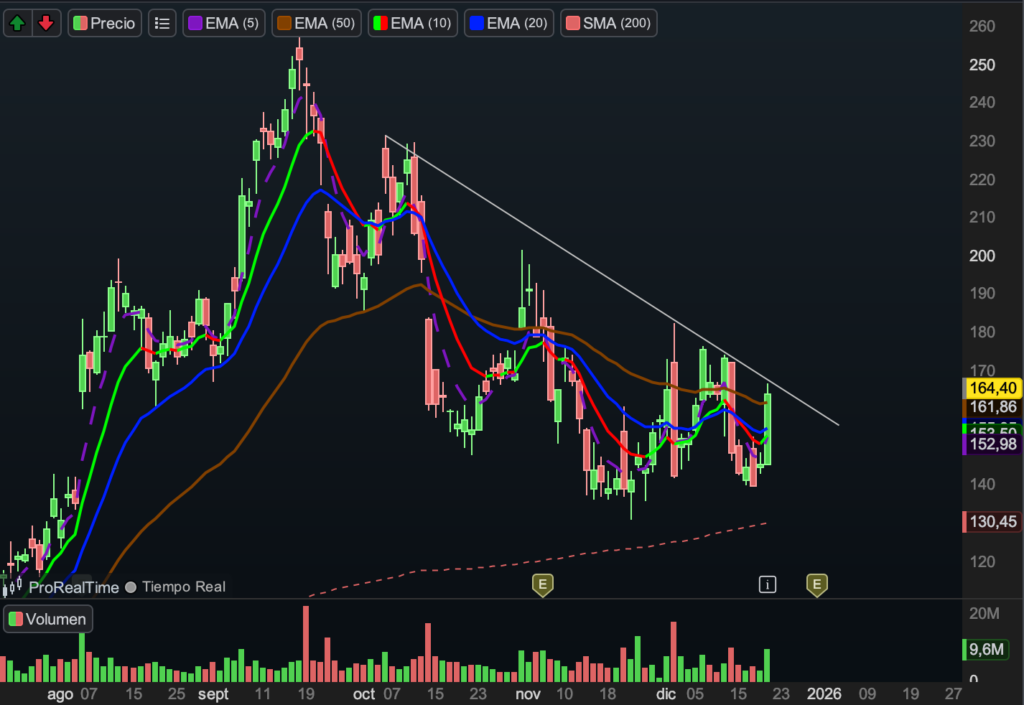
Task: Open the Volumen panel label
Action: 48,619
